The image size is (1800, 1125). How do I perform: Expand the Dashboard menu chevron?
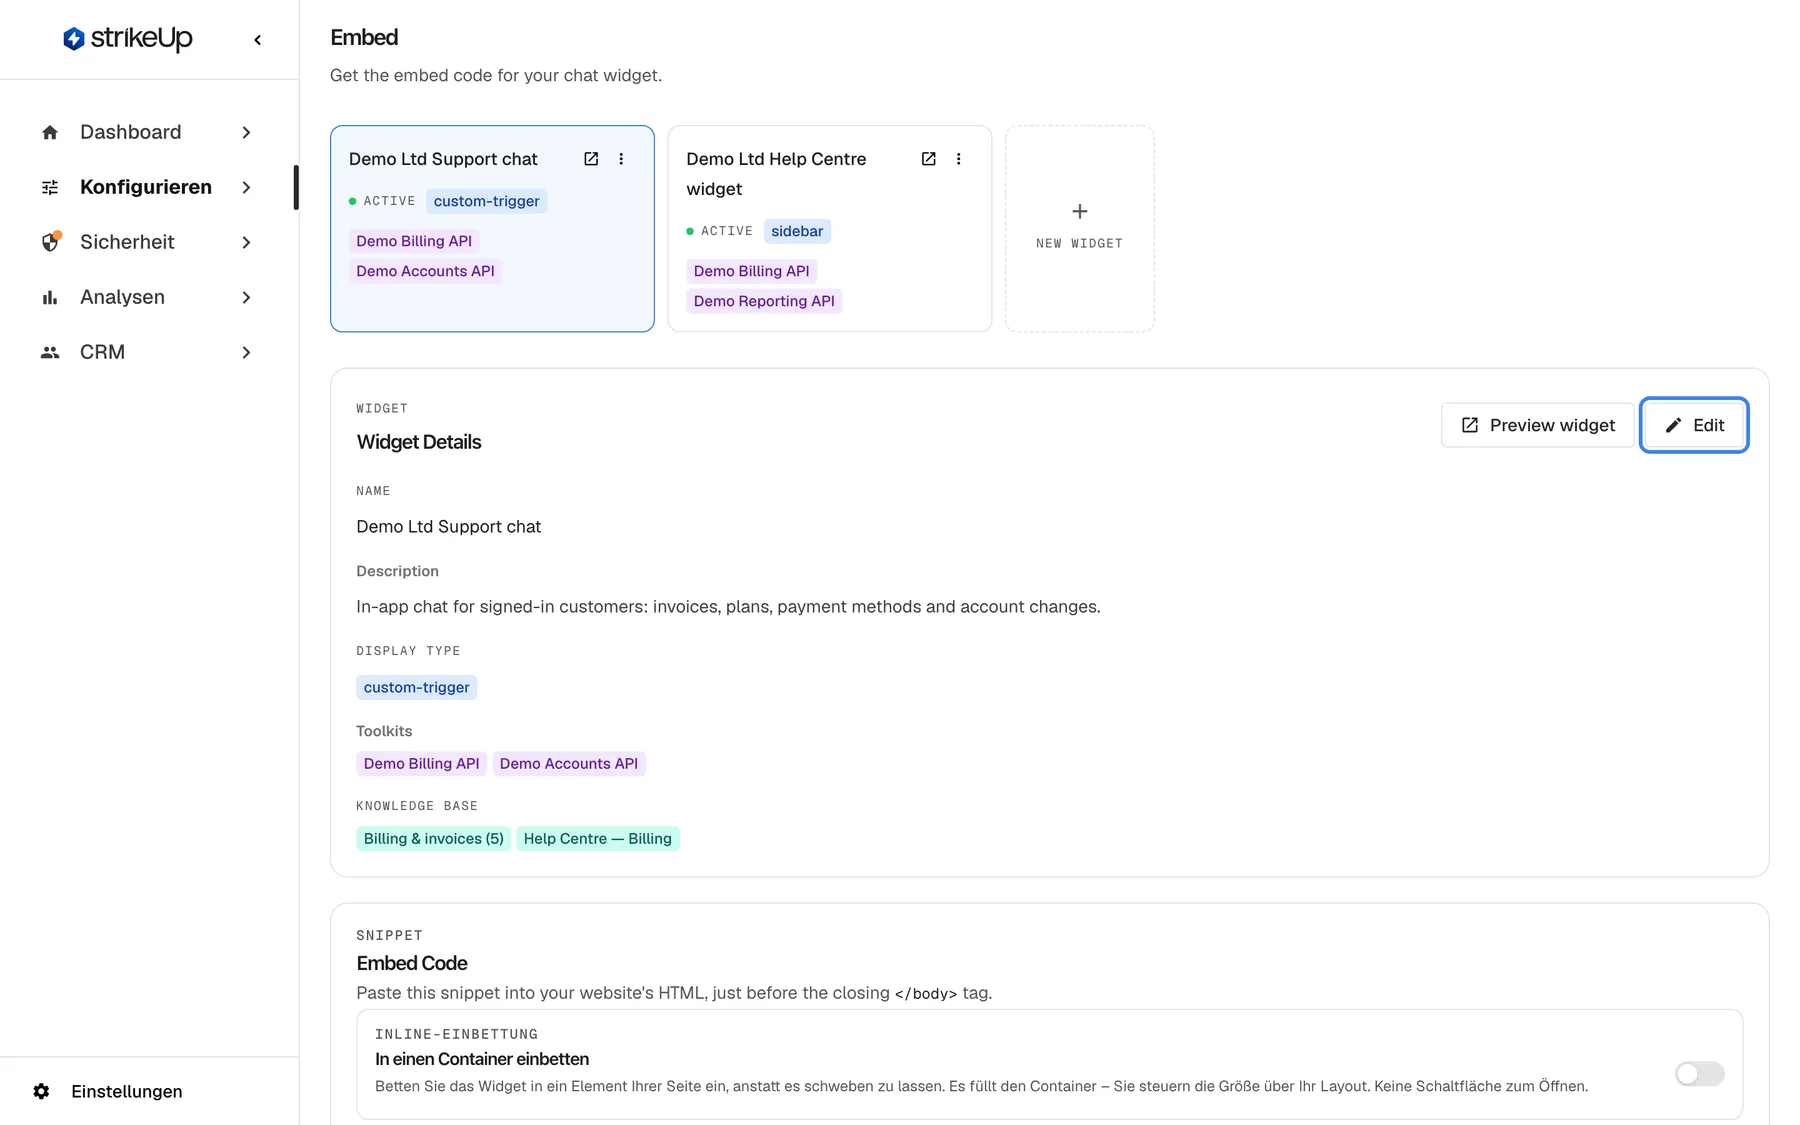coord(246,132)
